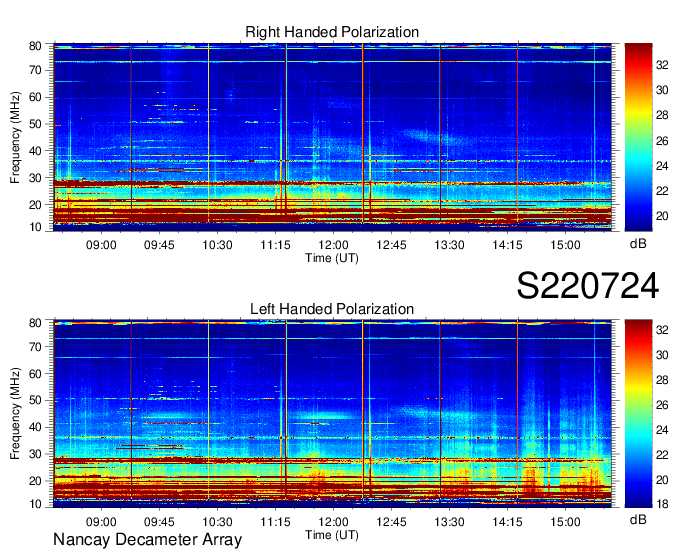
Task: Click "32" on the Left Handed color bar scale
Action: 662,330
